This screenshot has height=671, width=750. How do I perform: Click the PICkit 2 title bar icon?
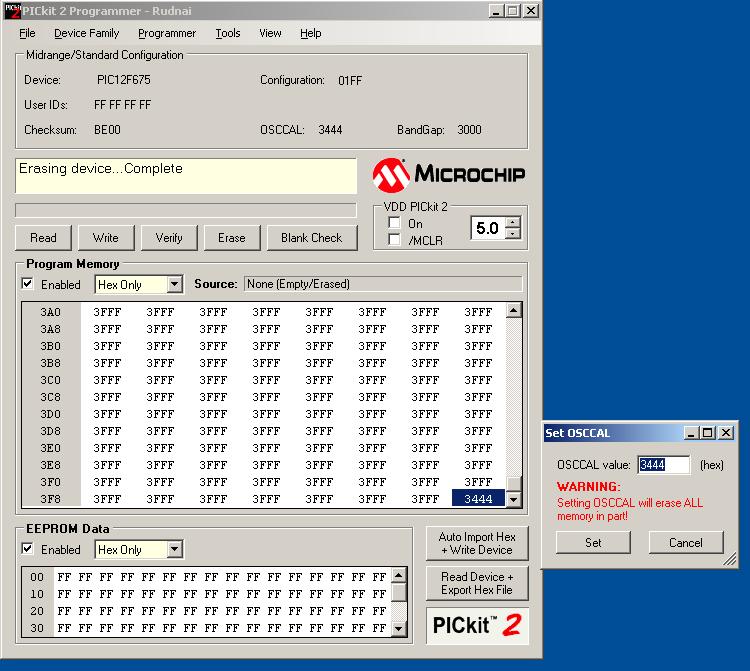pyautogui.click(x=12, y=11)
